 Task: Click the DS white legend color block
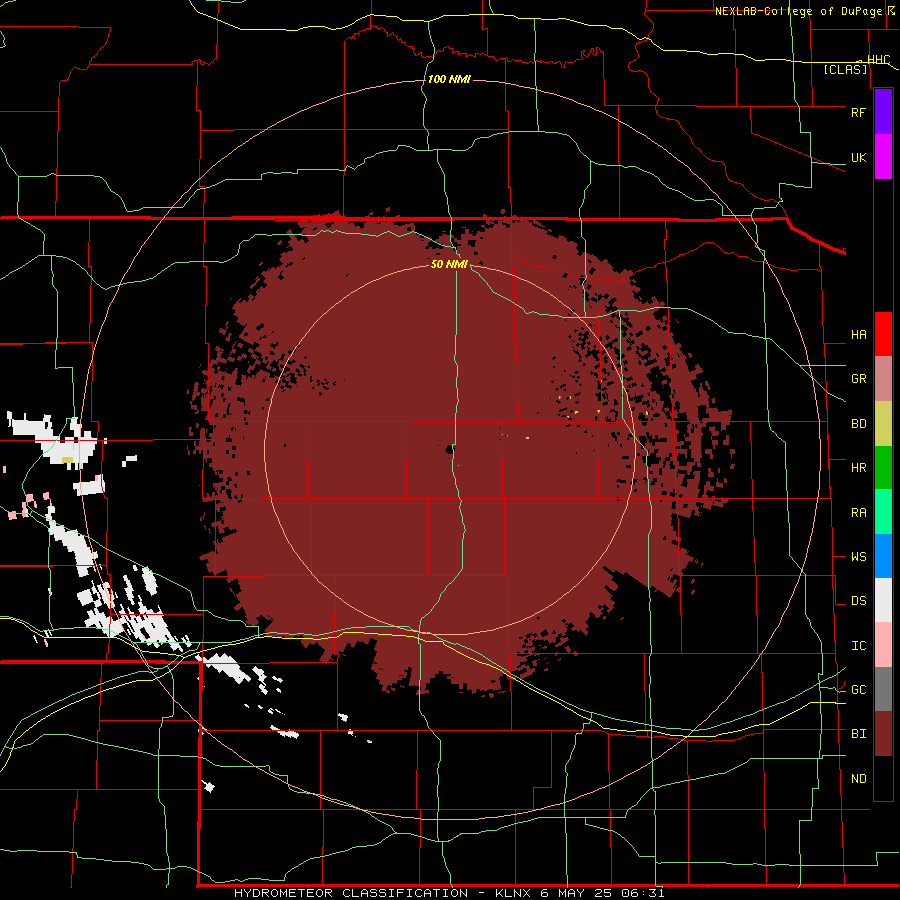(x=883, y=600)
